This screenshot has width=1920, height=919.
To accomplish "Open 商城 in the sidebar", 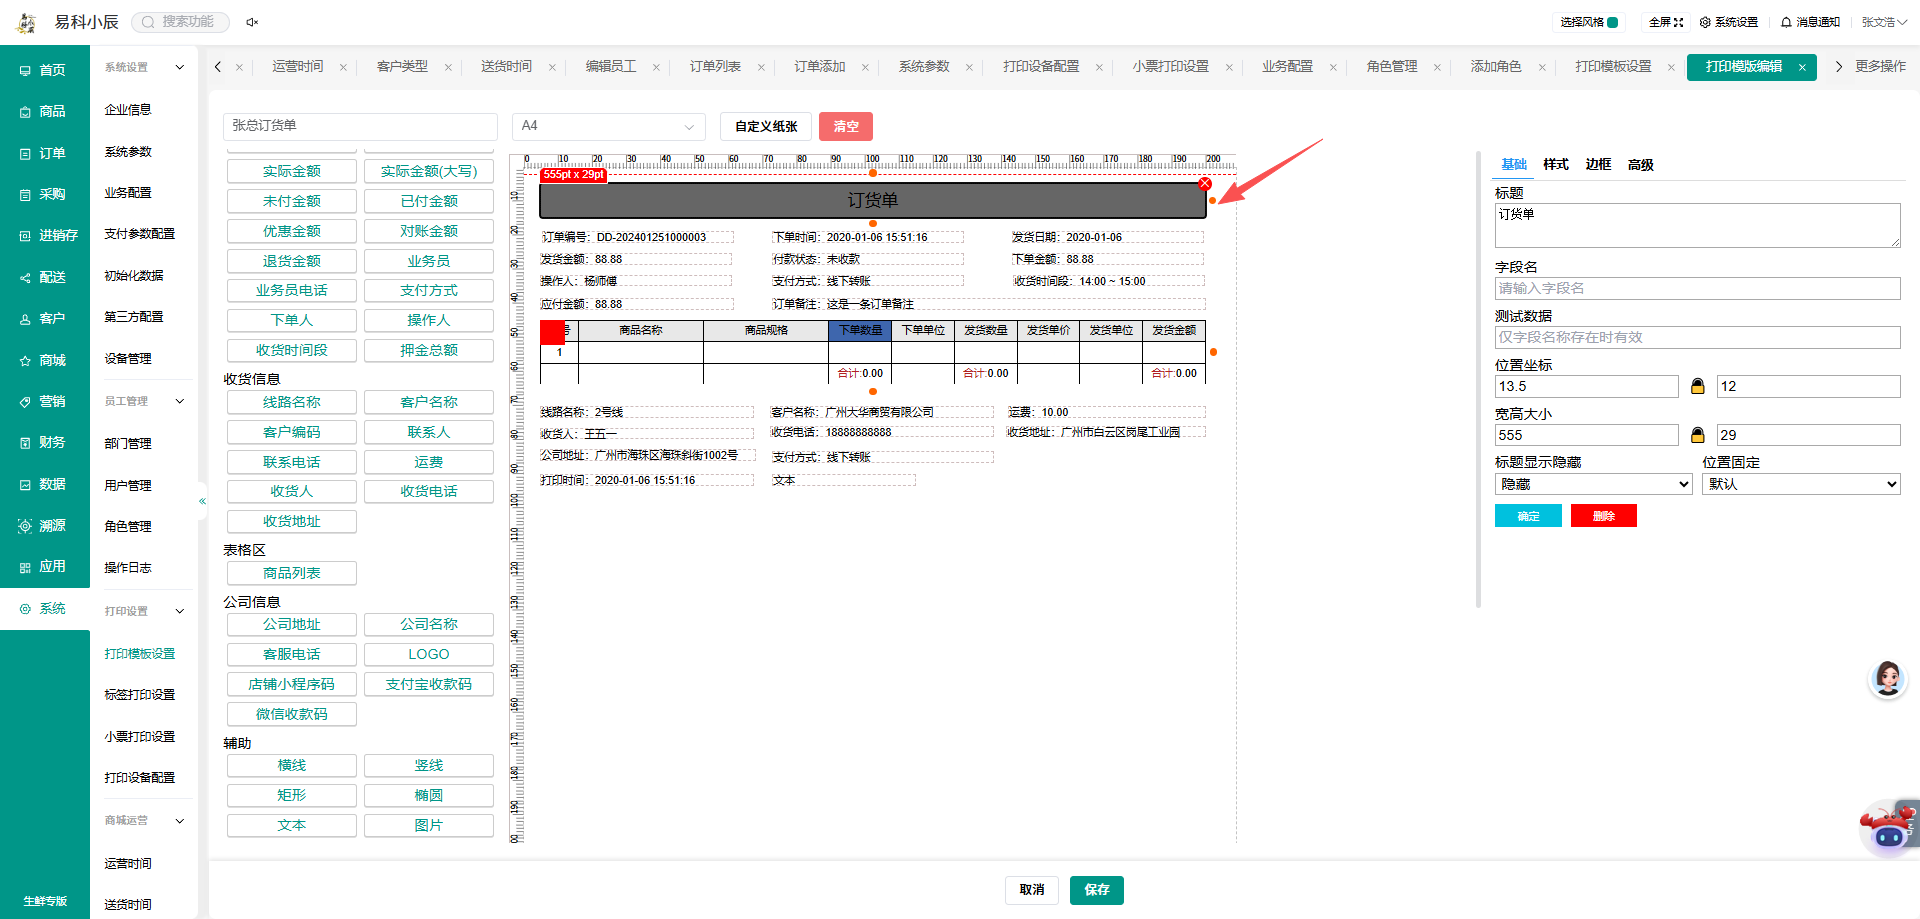I will click(x=43, y=360).
